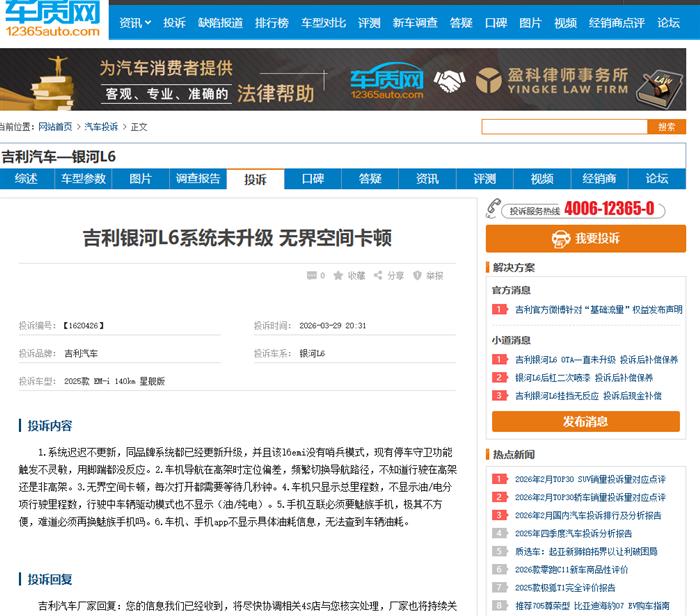
Task: Open 汽车投诉 breadcrumb link
Action: click(101, 127)
